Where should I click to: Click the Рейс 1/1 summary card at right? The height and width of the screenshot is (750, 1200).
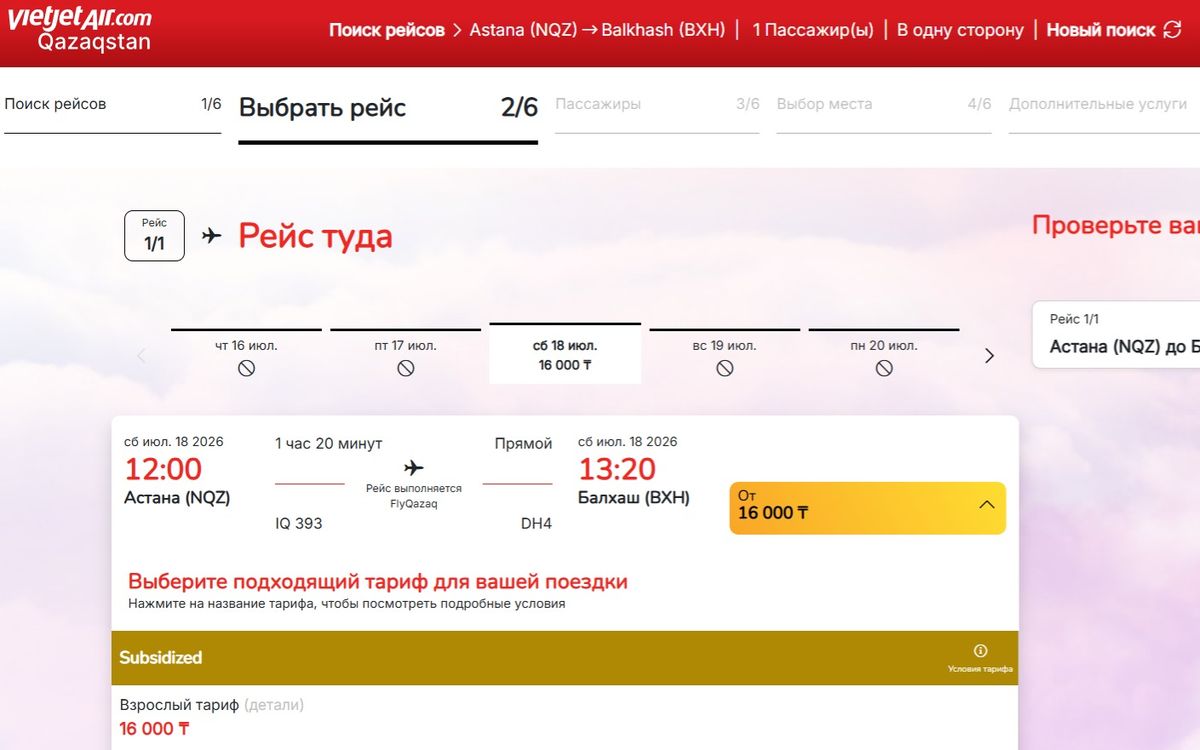tap(1116, 335)
